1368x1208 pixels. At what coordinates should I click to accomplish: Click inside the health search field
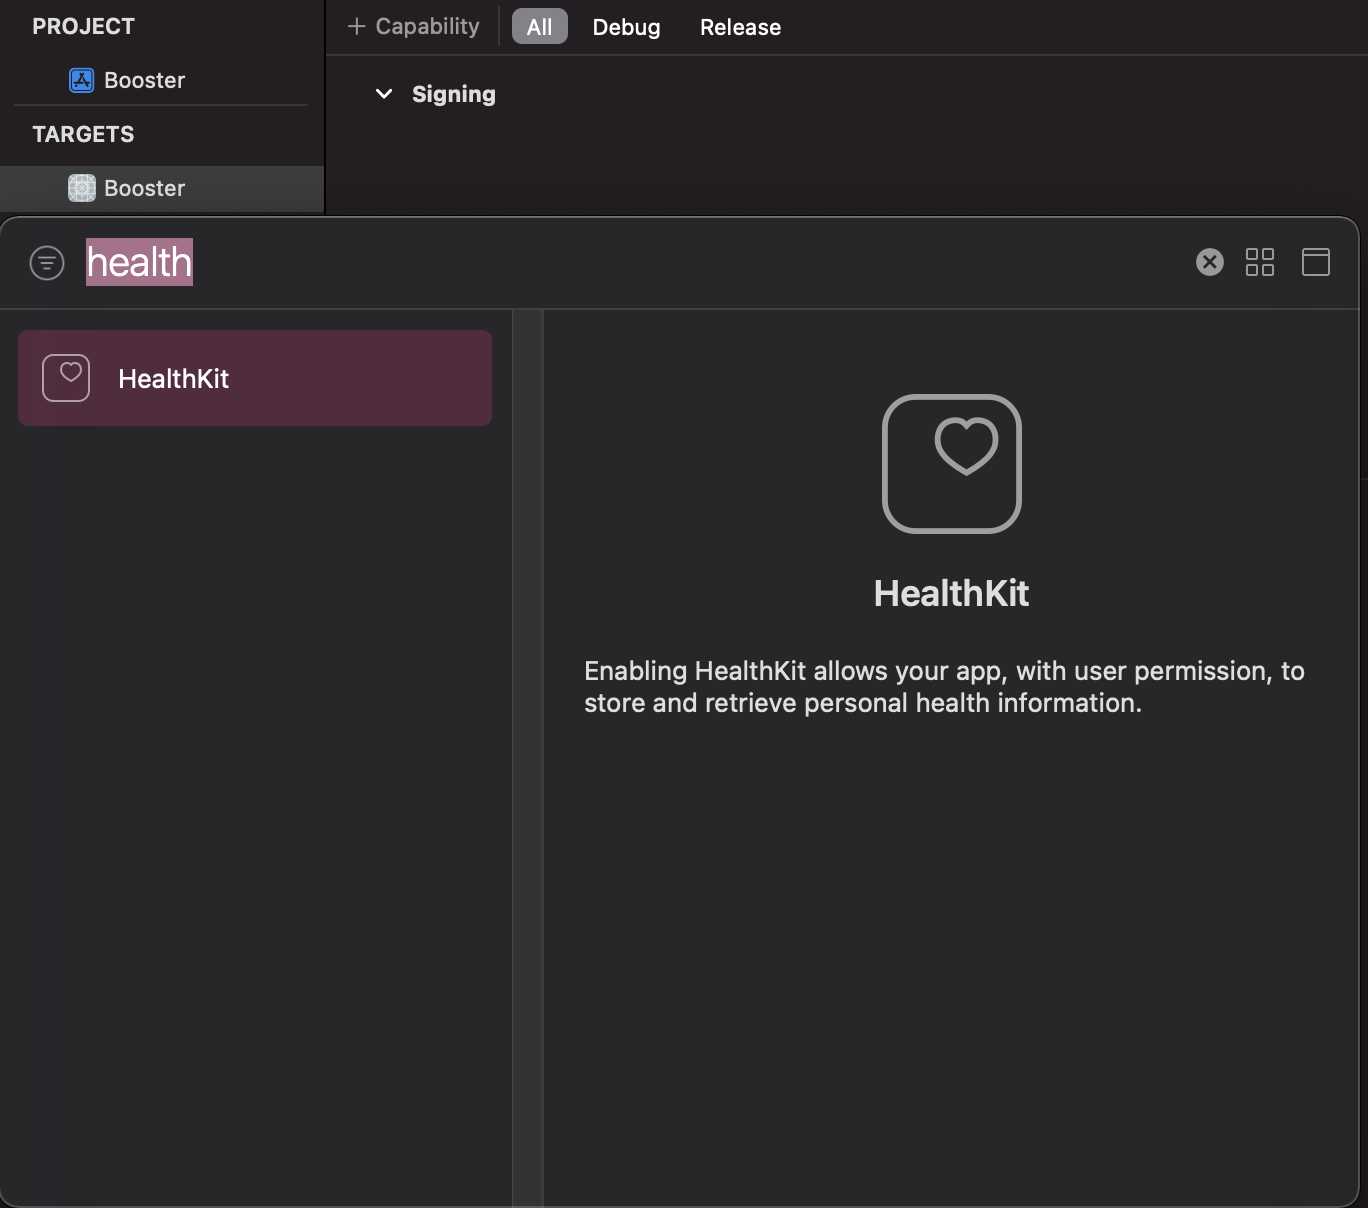pos(139,262)
